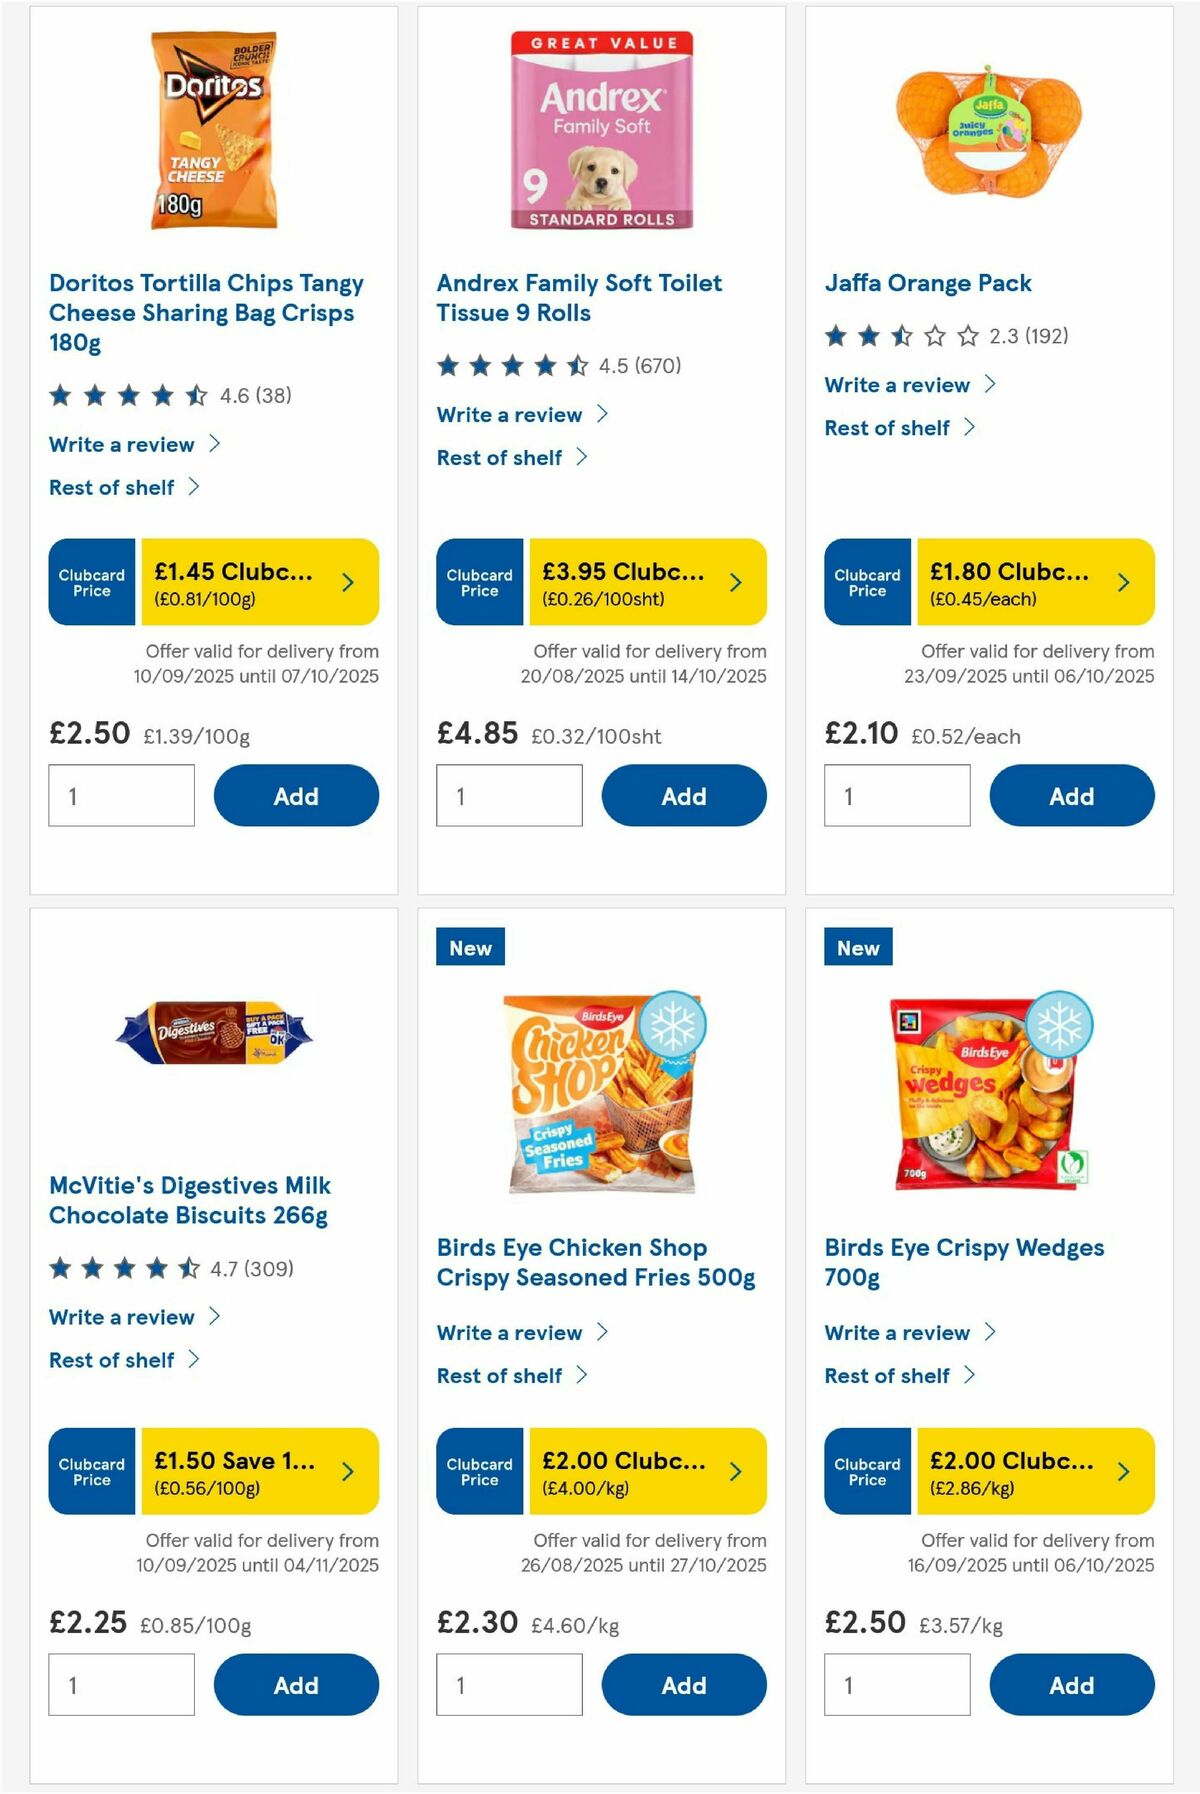Click the Clubcard Price badge on Doritos
Screen dimensions: 1200x1794
(x=91, y=583)
